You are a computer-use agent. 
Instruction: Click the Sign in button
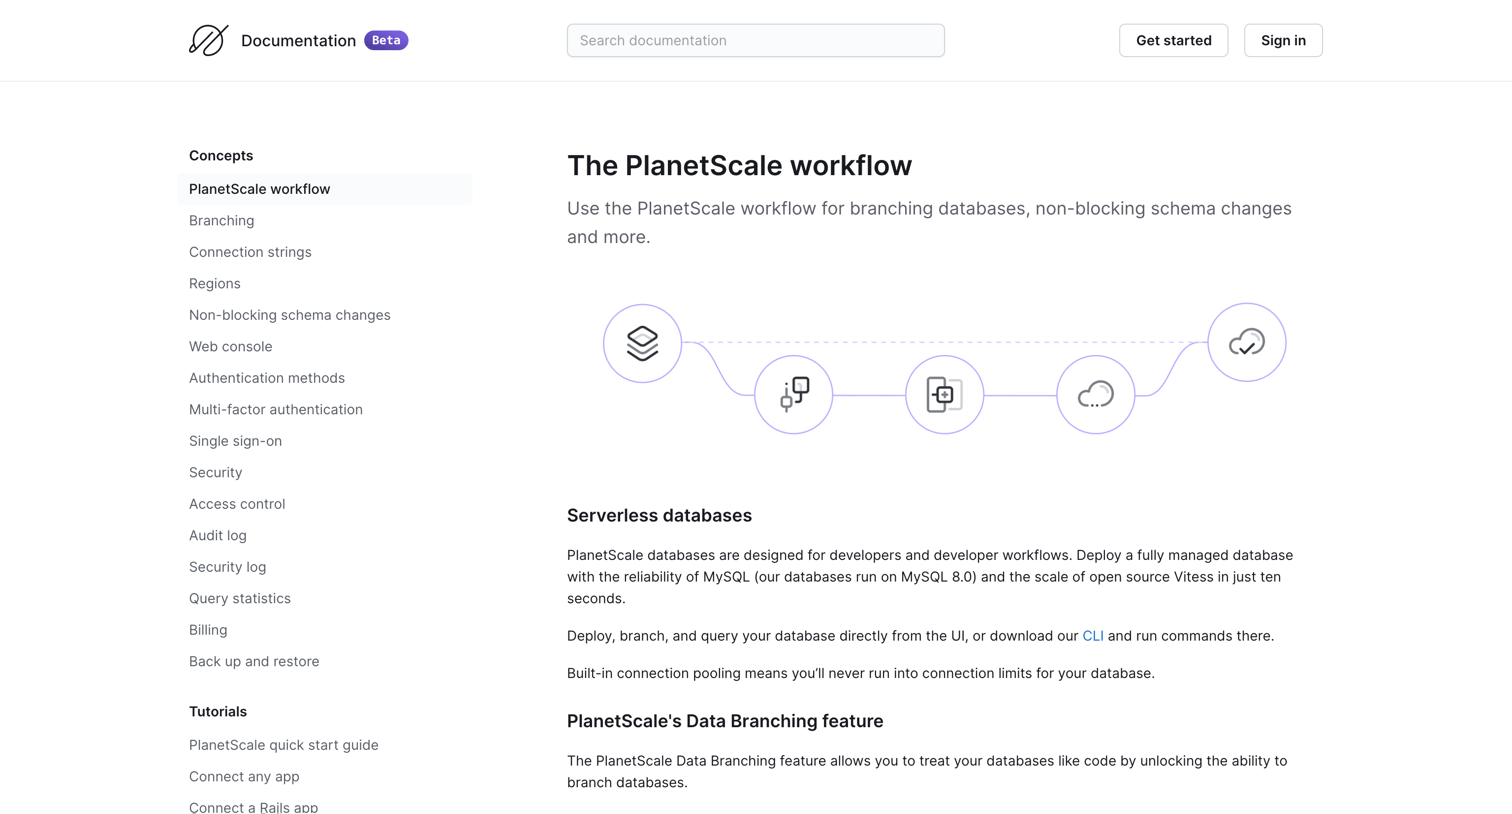coord(1283,40)
